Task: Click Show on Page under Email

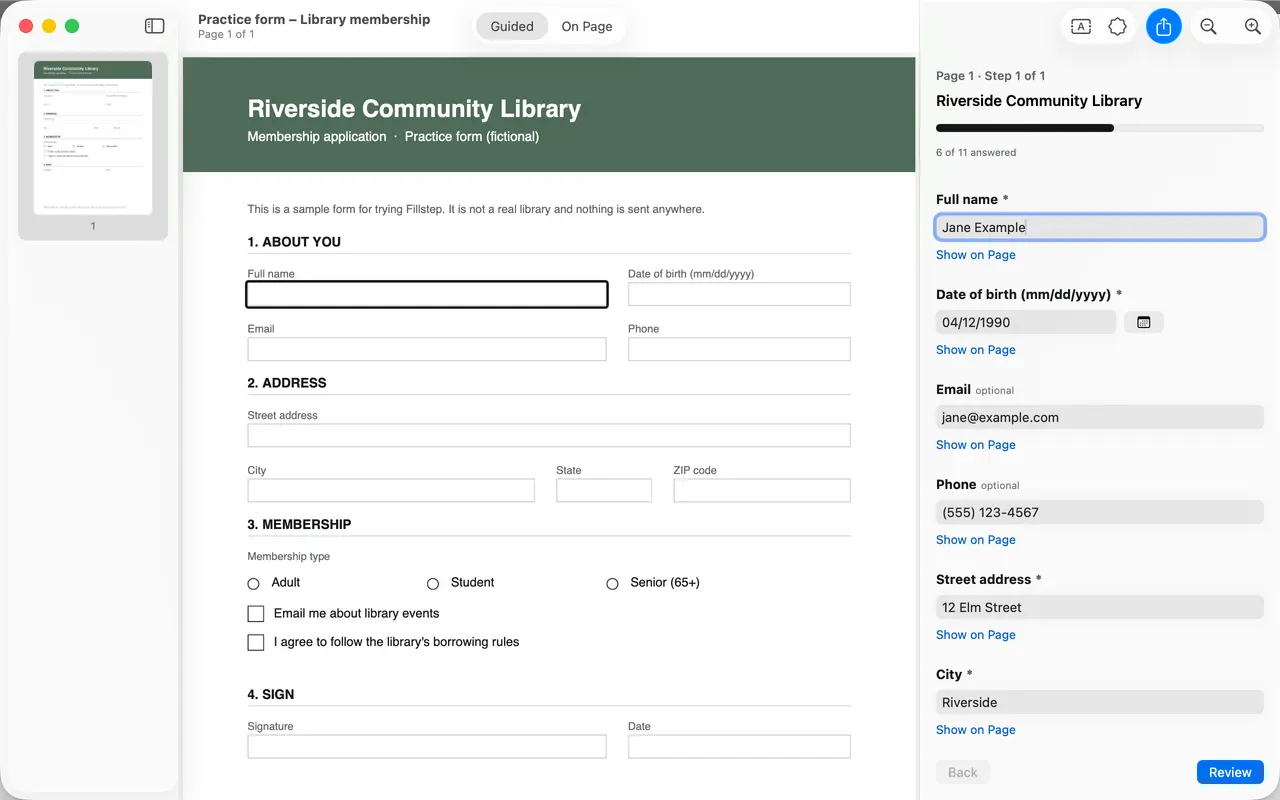Action: 976,445
